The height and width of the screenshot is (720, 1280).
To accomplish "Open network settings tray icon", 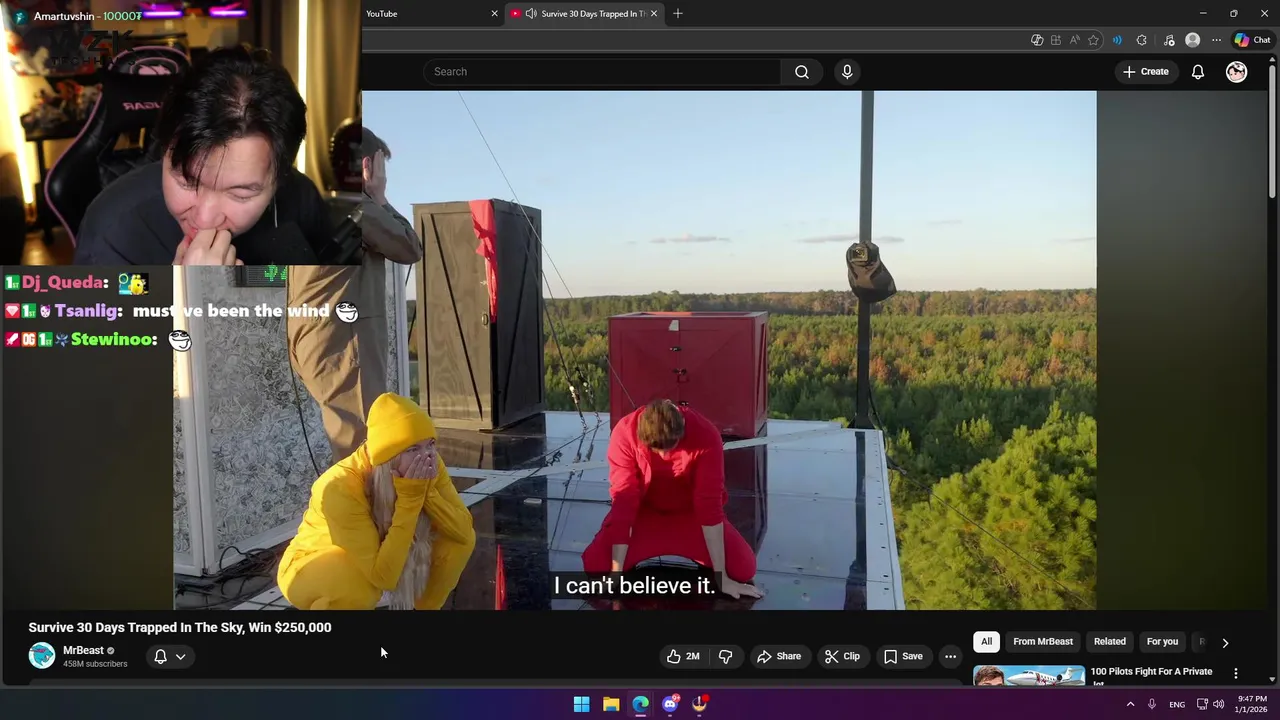I will pos(1202,704).
